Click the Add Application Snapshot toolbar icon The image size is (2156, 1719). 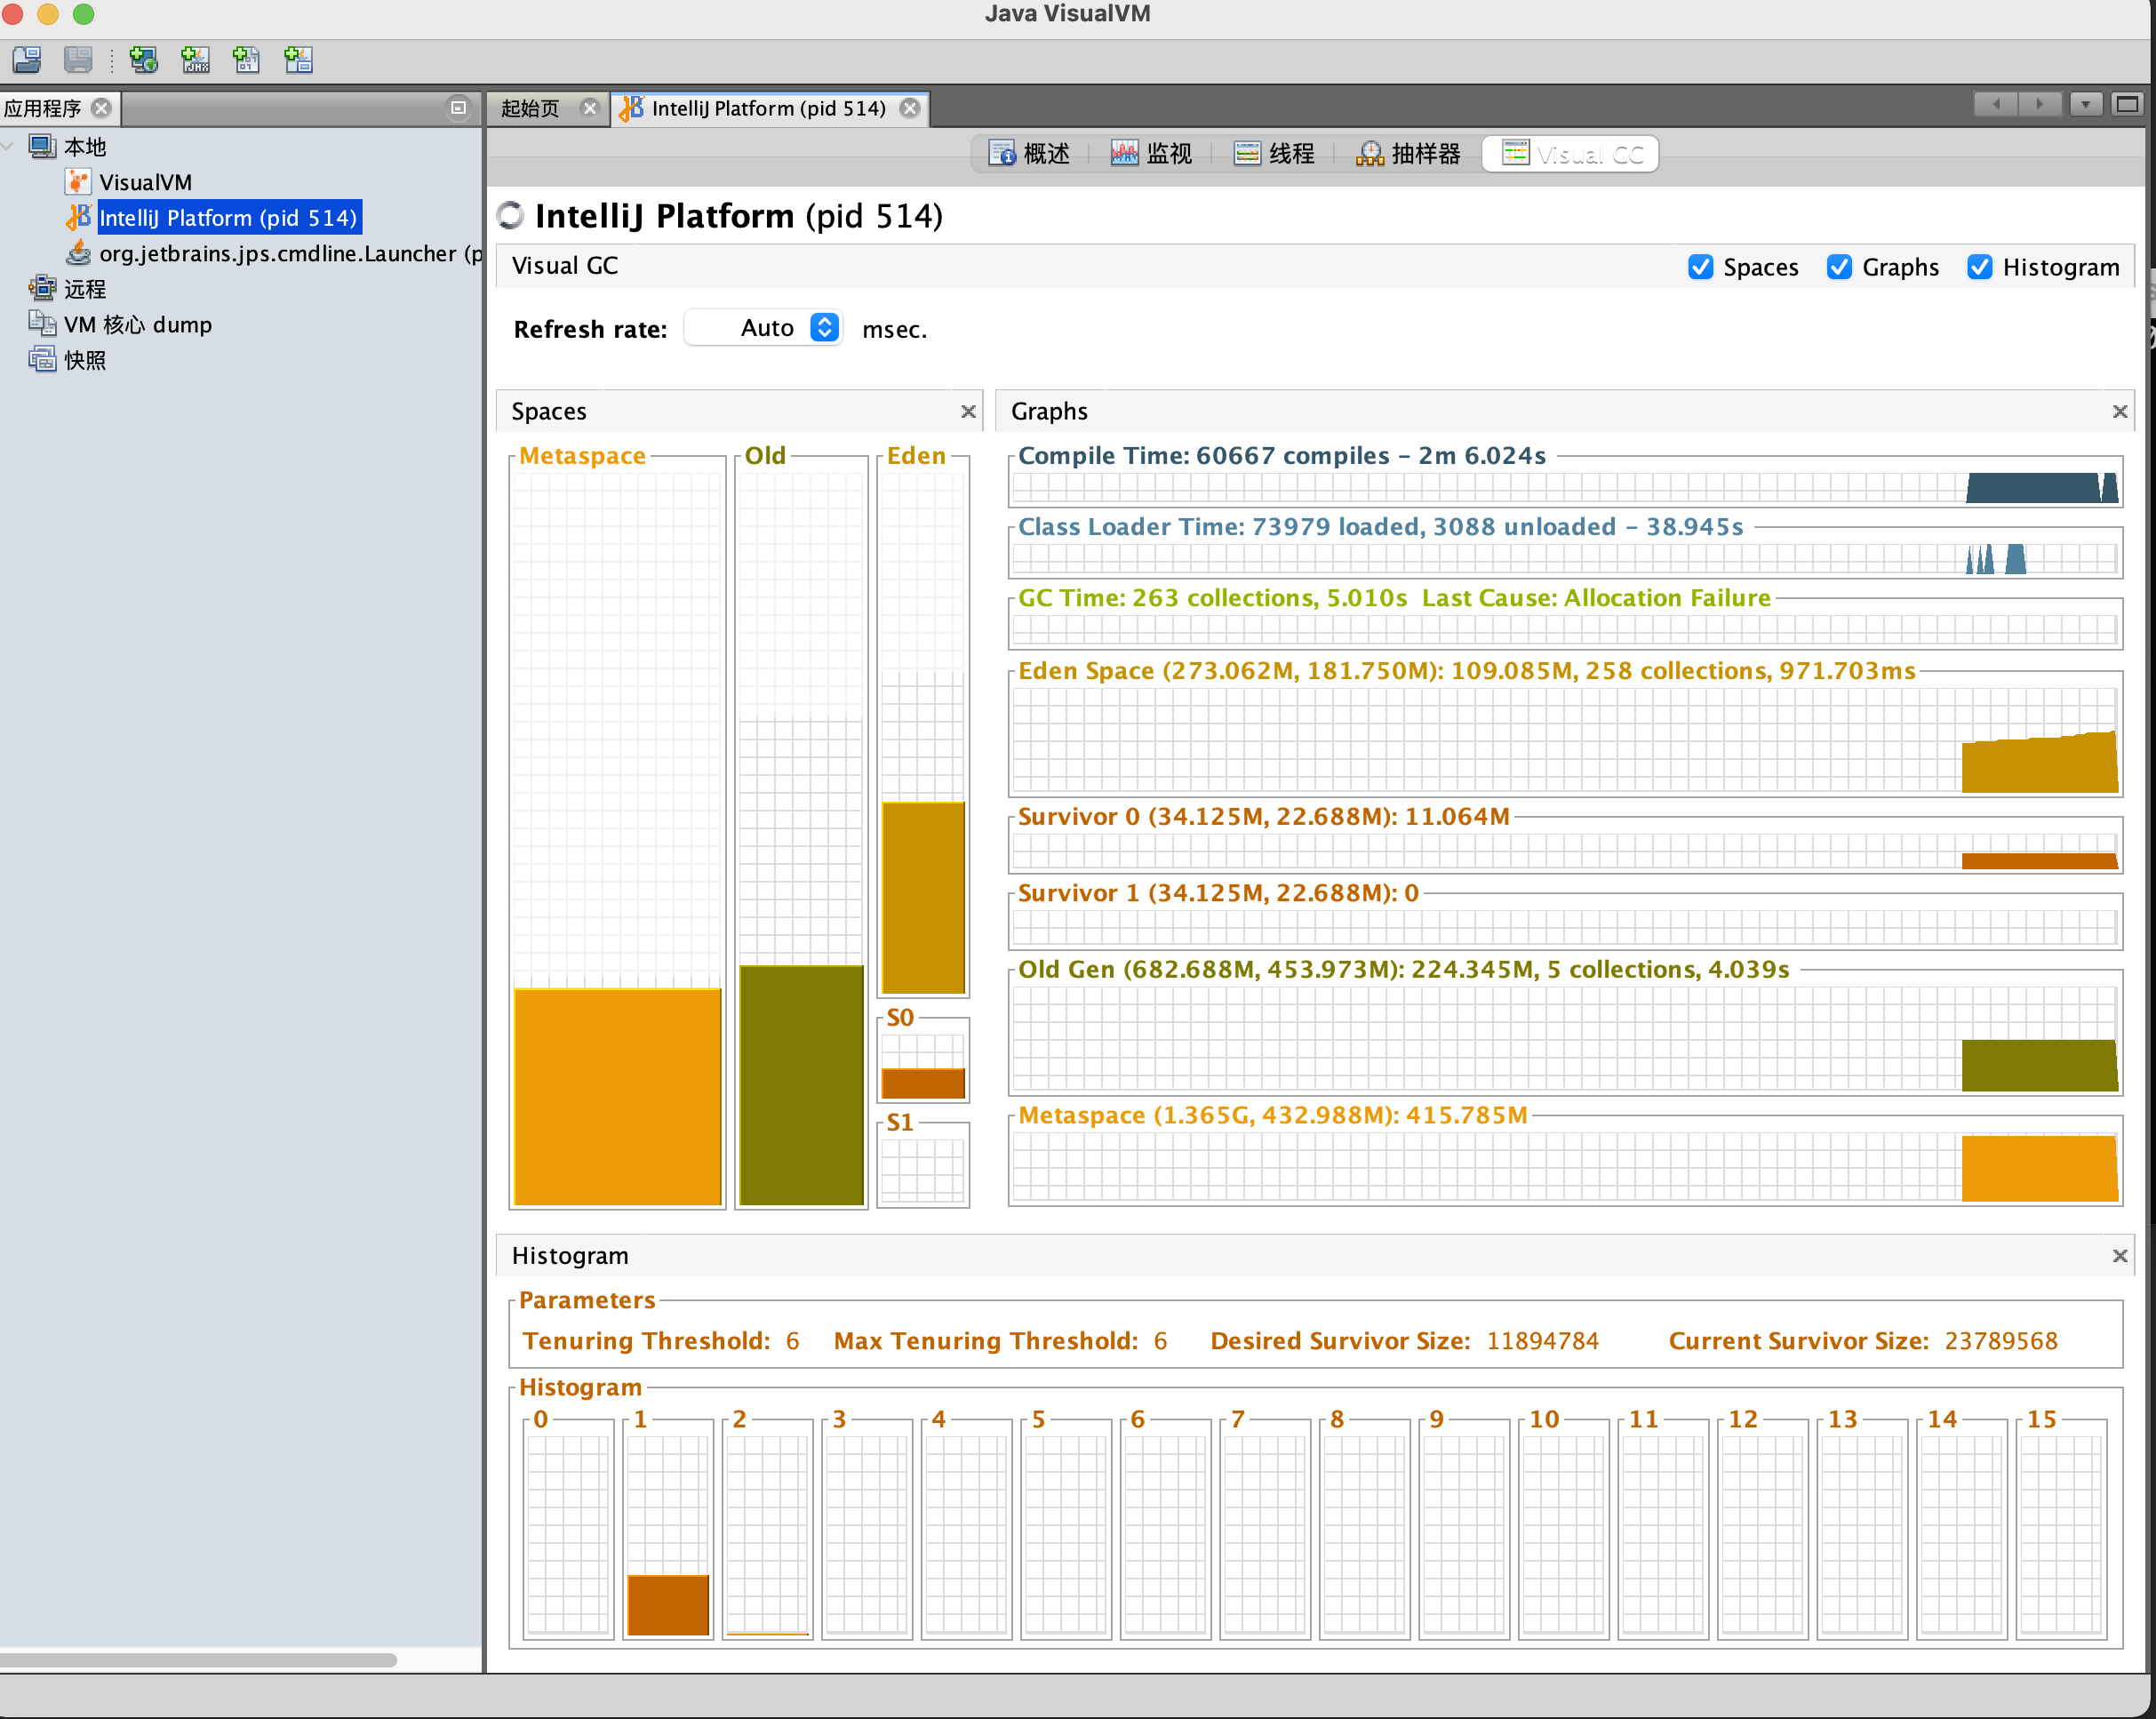click(298, 60)
